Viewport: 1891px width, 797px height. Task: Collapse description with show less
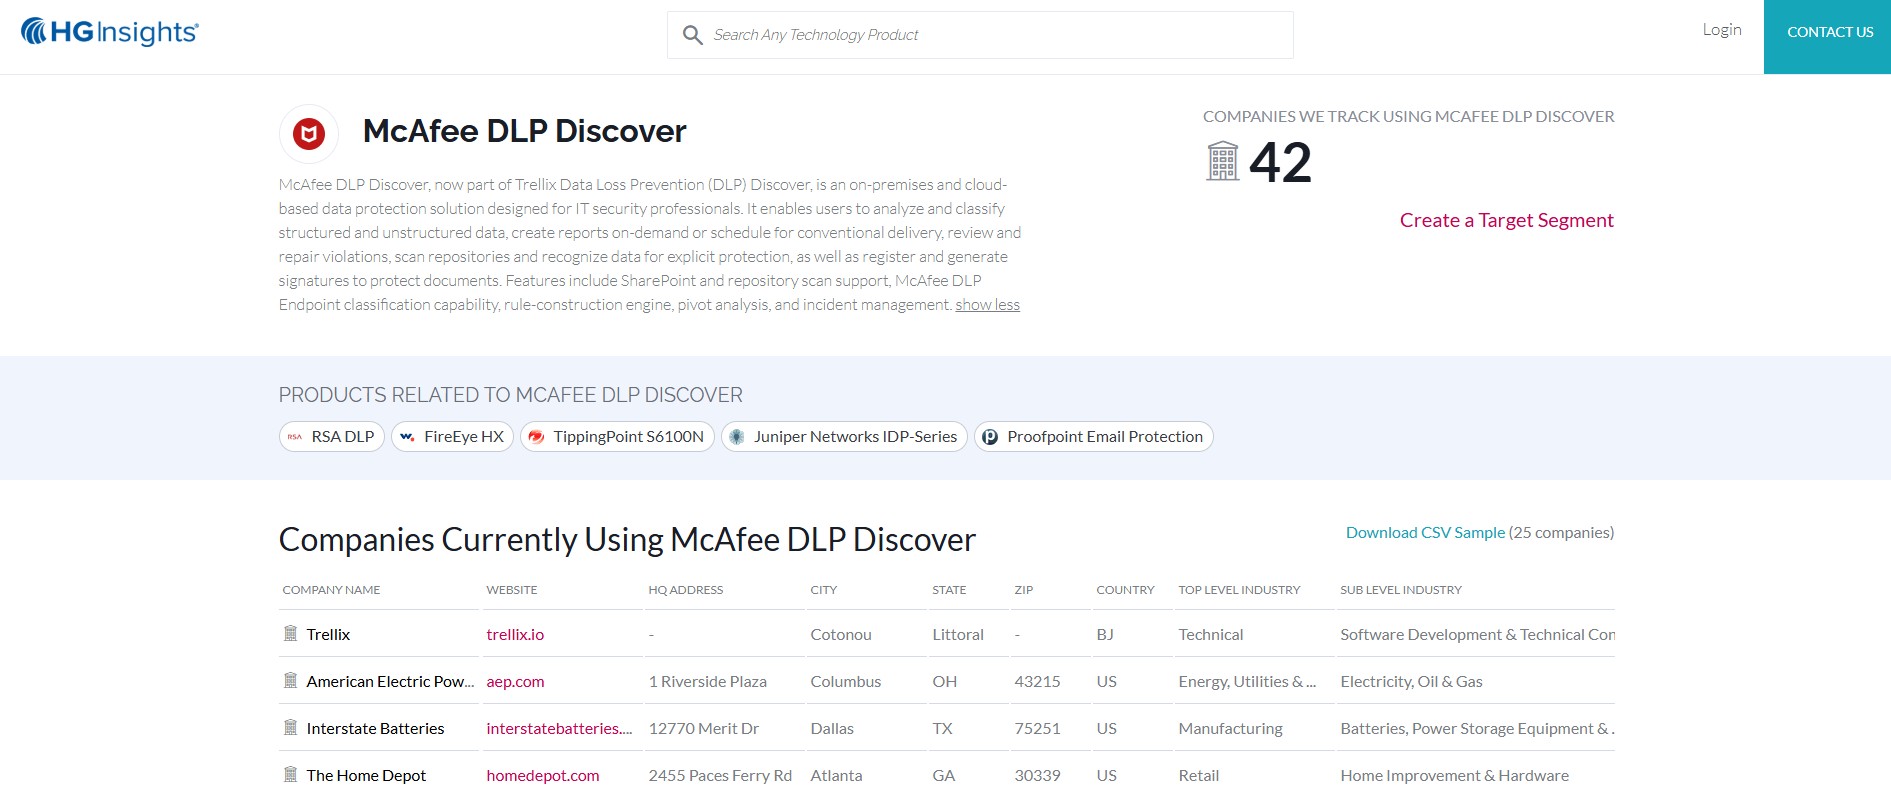[987, 305]
